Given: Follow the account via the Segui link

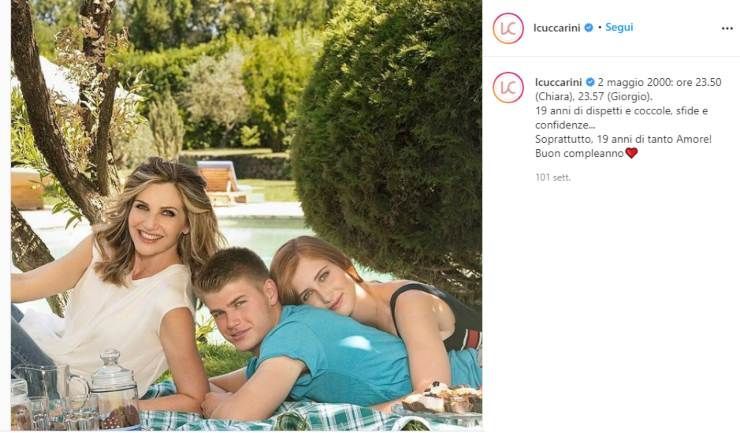Looking at the screenshot, I should point(619,27).
